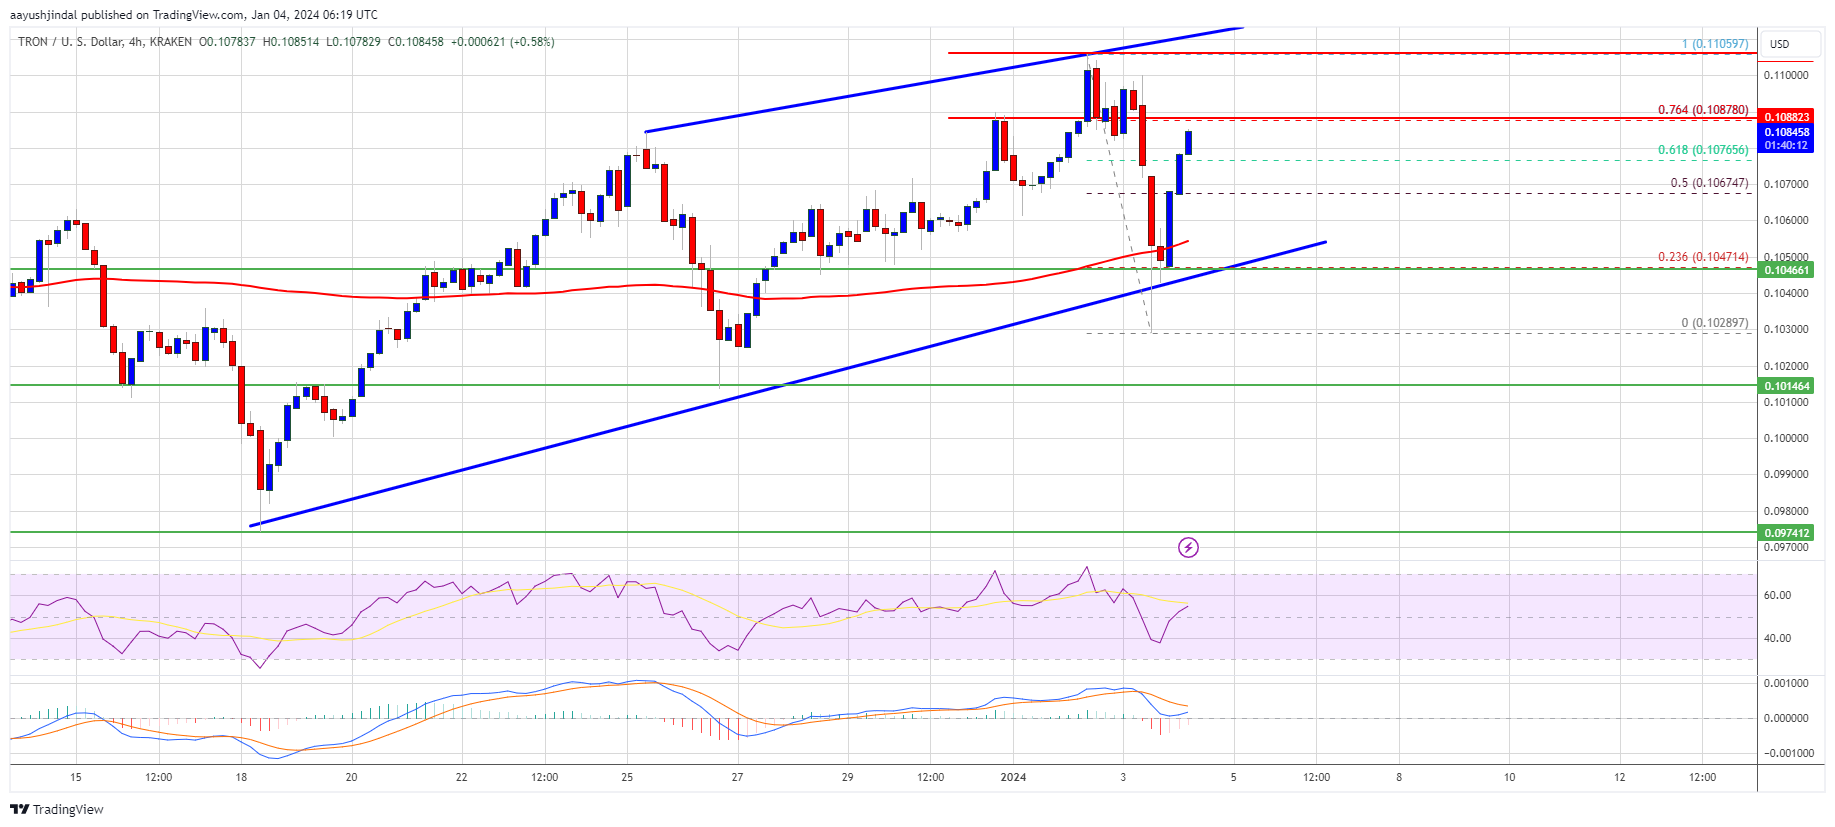The image size is (1835, 827).
Task: Click the green 0.097412 support label
Action: click(x=1786, y=533)
